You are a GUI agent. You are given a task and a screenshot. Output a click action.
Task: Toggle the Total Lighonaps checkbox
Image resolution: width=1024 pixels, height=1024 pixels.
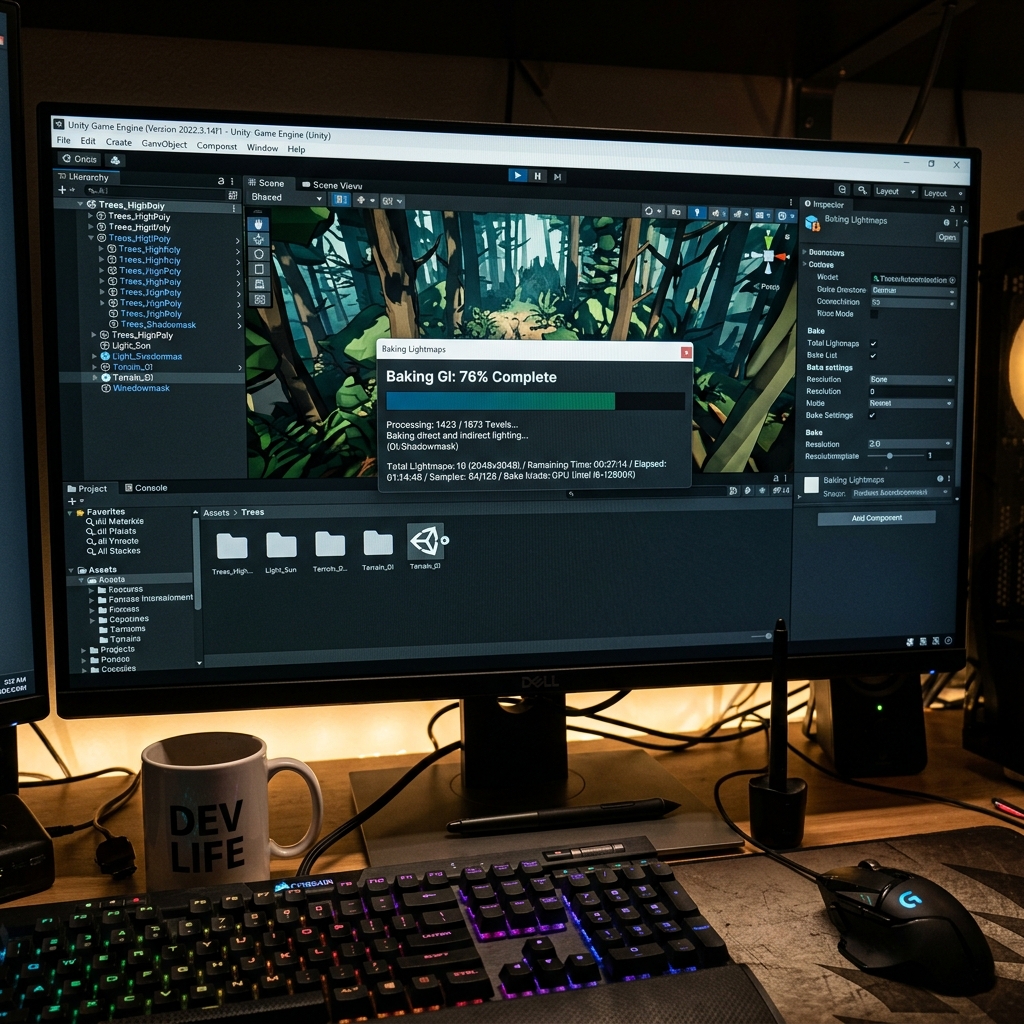pos(873,344)
